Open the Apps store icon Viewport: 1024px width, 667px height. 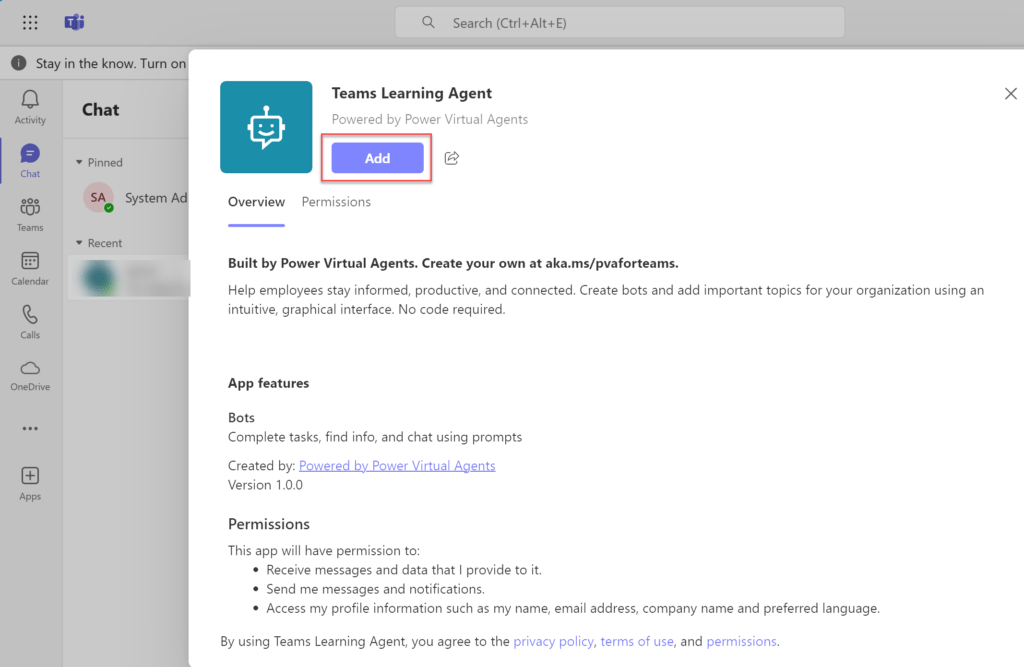tap(30, 476)
